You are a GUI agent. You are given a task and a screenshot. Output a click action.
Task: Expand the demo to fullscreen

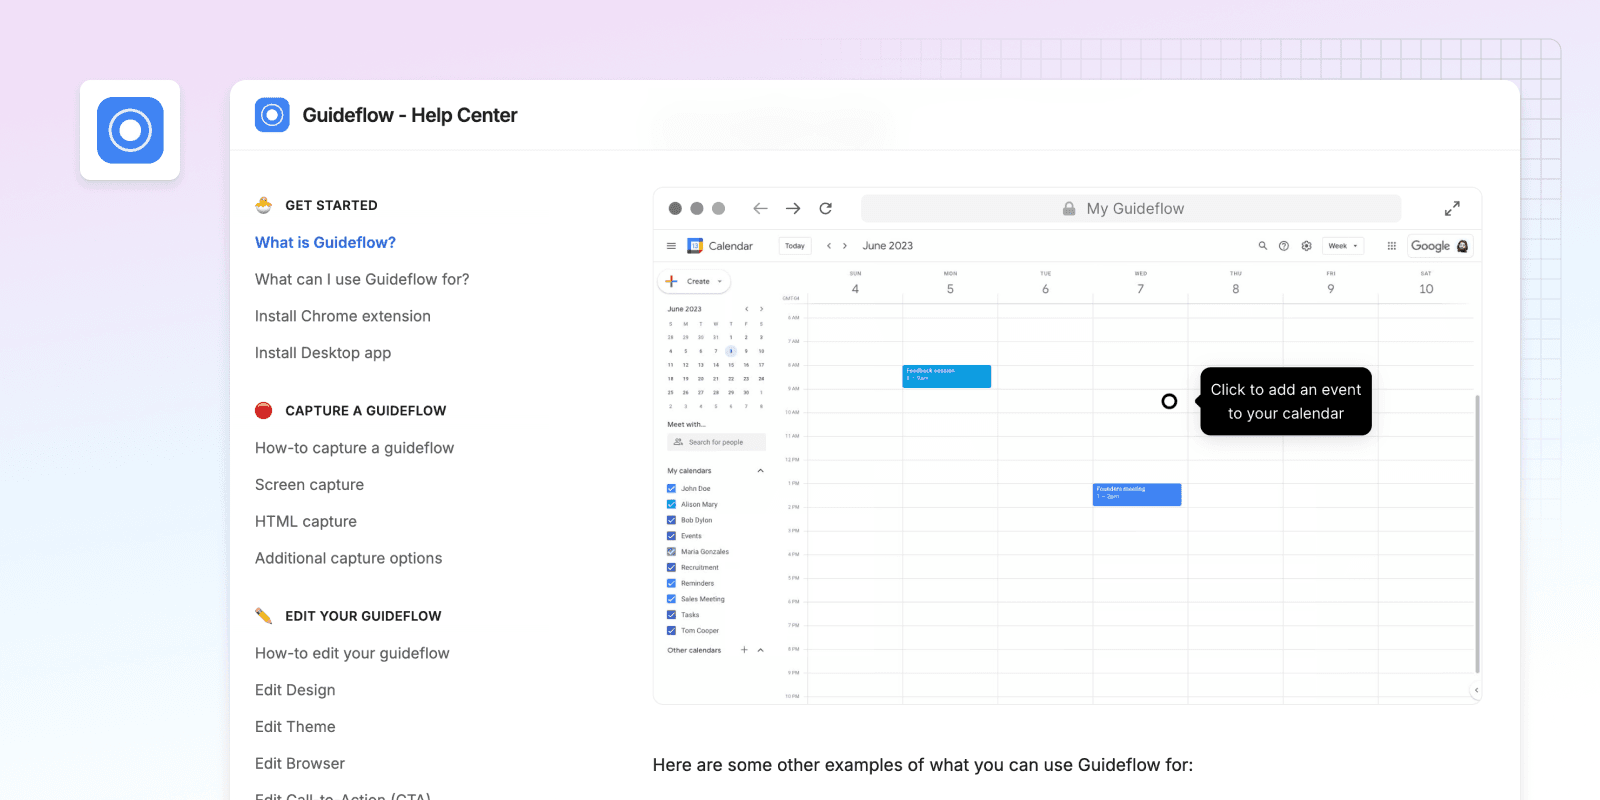(x=1452, y=208)
